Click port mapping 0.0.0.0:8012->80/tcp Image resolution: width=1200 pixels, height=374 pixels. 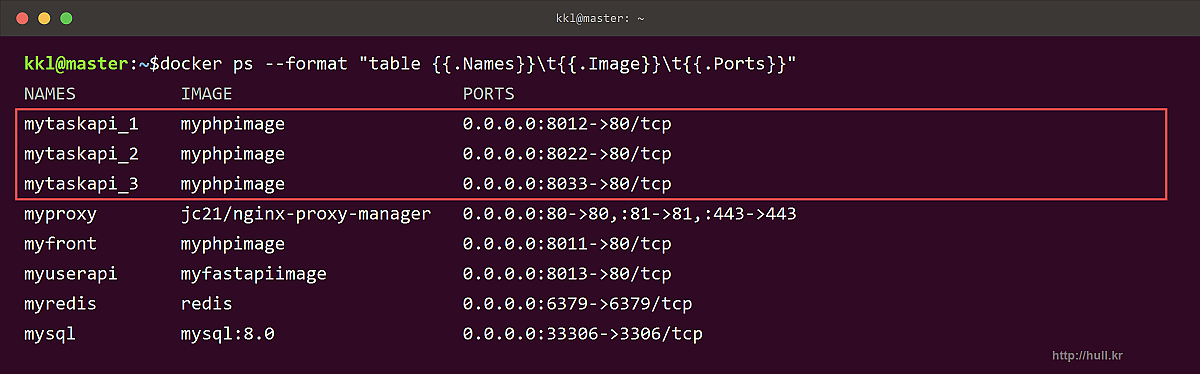coord(567,124)
